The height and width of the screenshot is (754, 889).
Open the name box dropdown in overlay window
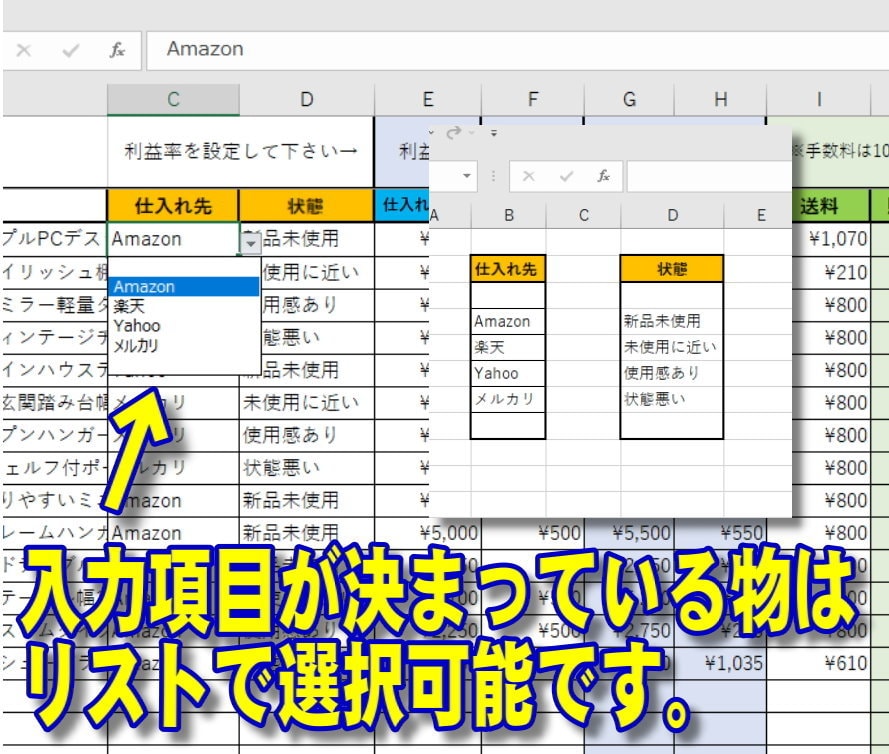pos(467,176)
